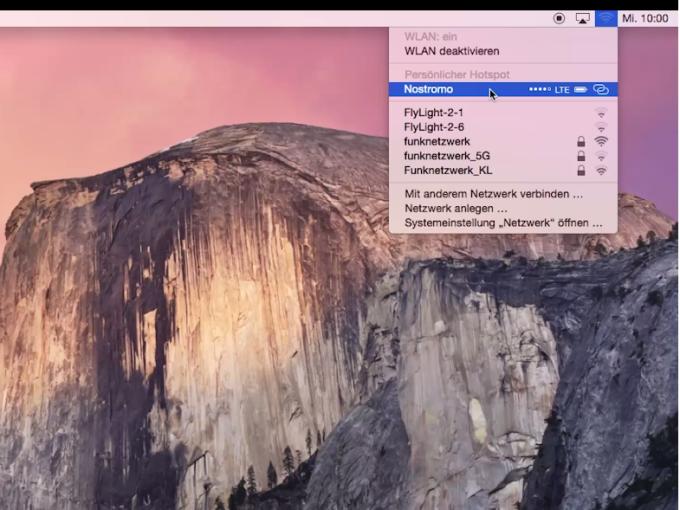
Task: Connect to the Nostromo personal hotspot
Action: pos(503,89)
